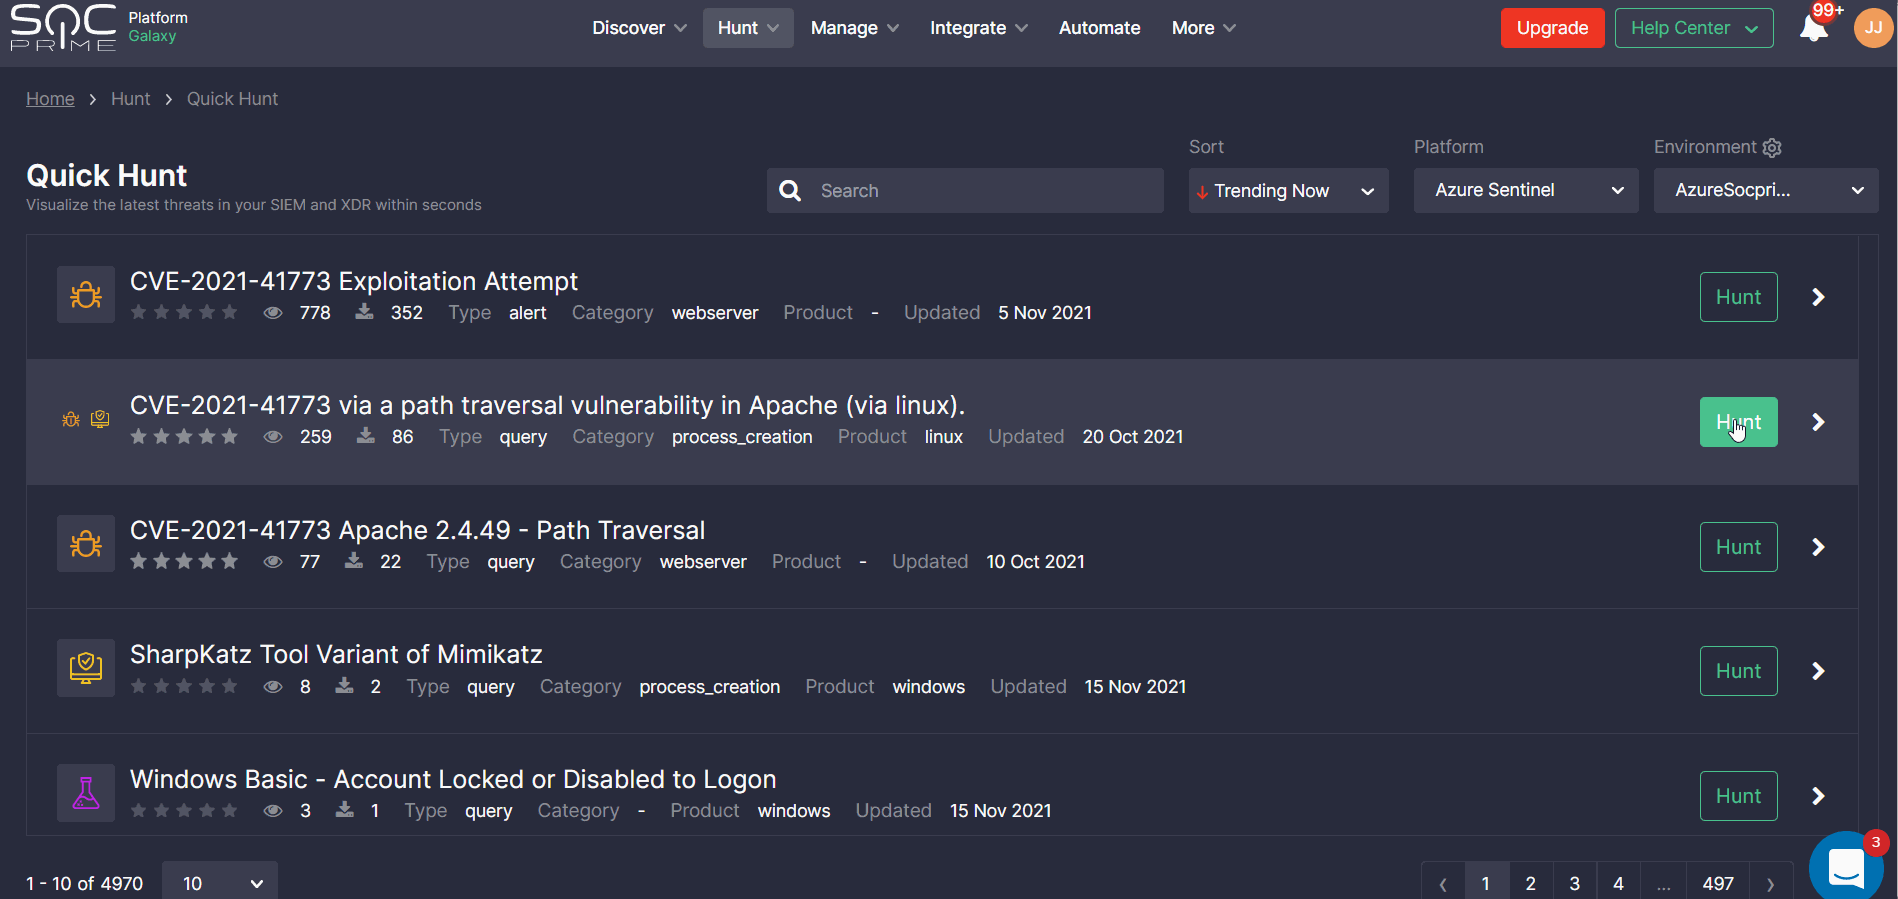This screenshot has width=1898, height=899.
Task: Open the Azure Sentinel platform dropdown
Action: pos(1525,191)
